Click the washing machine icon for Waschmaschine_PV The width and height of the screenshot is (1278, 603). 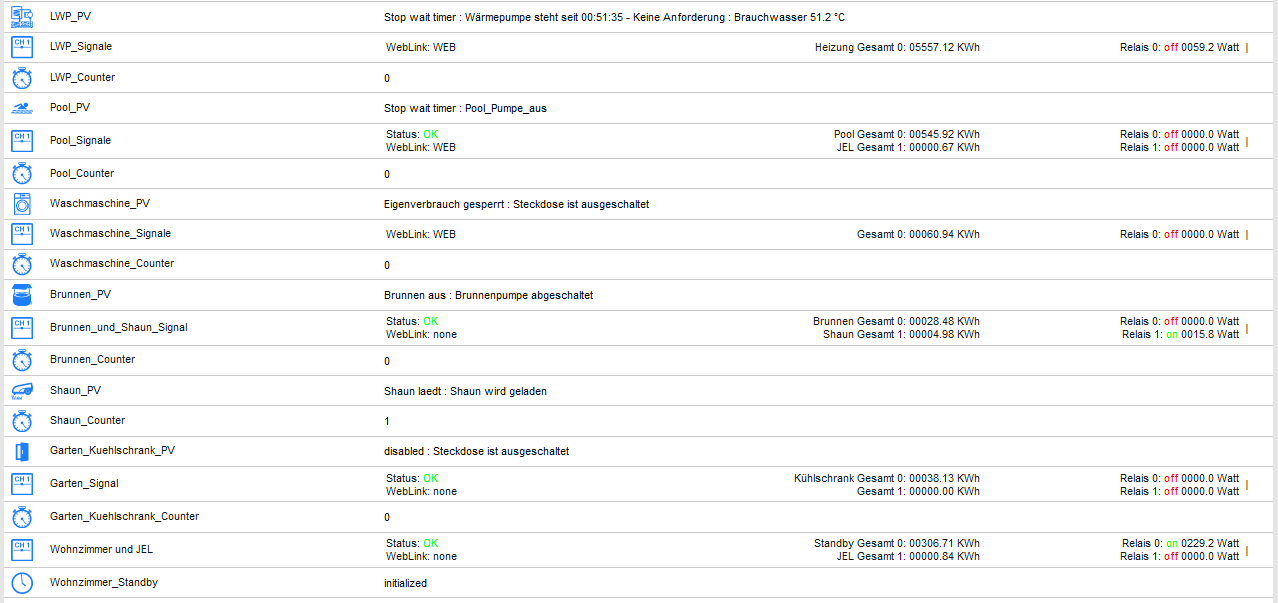tap(22, 204)
